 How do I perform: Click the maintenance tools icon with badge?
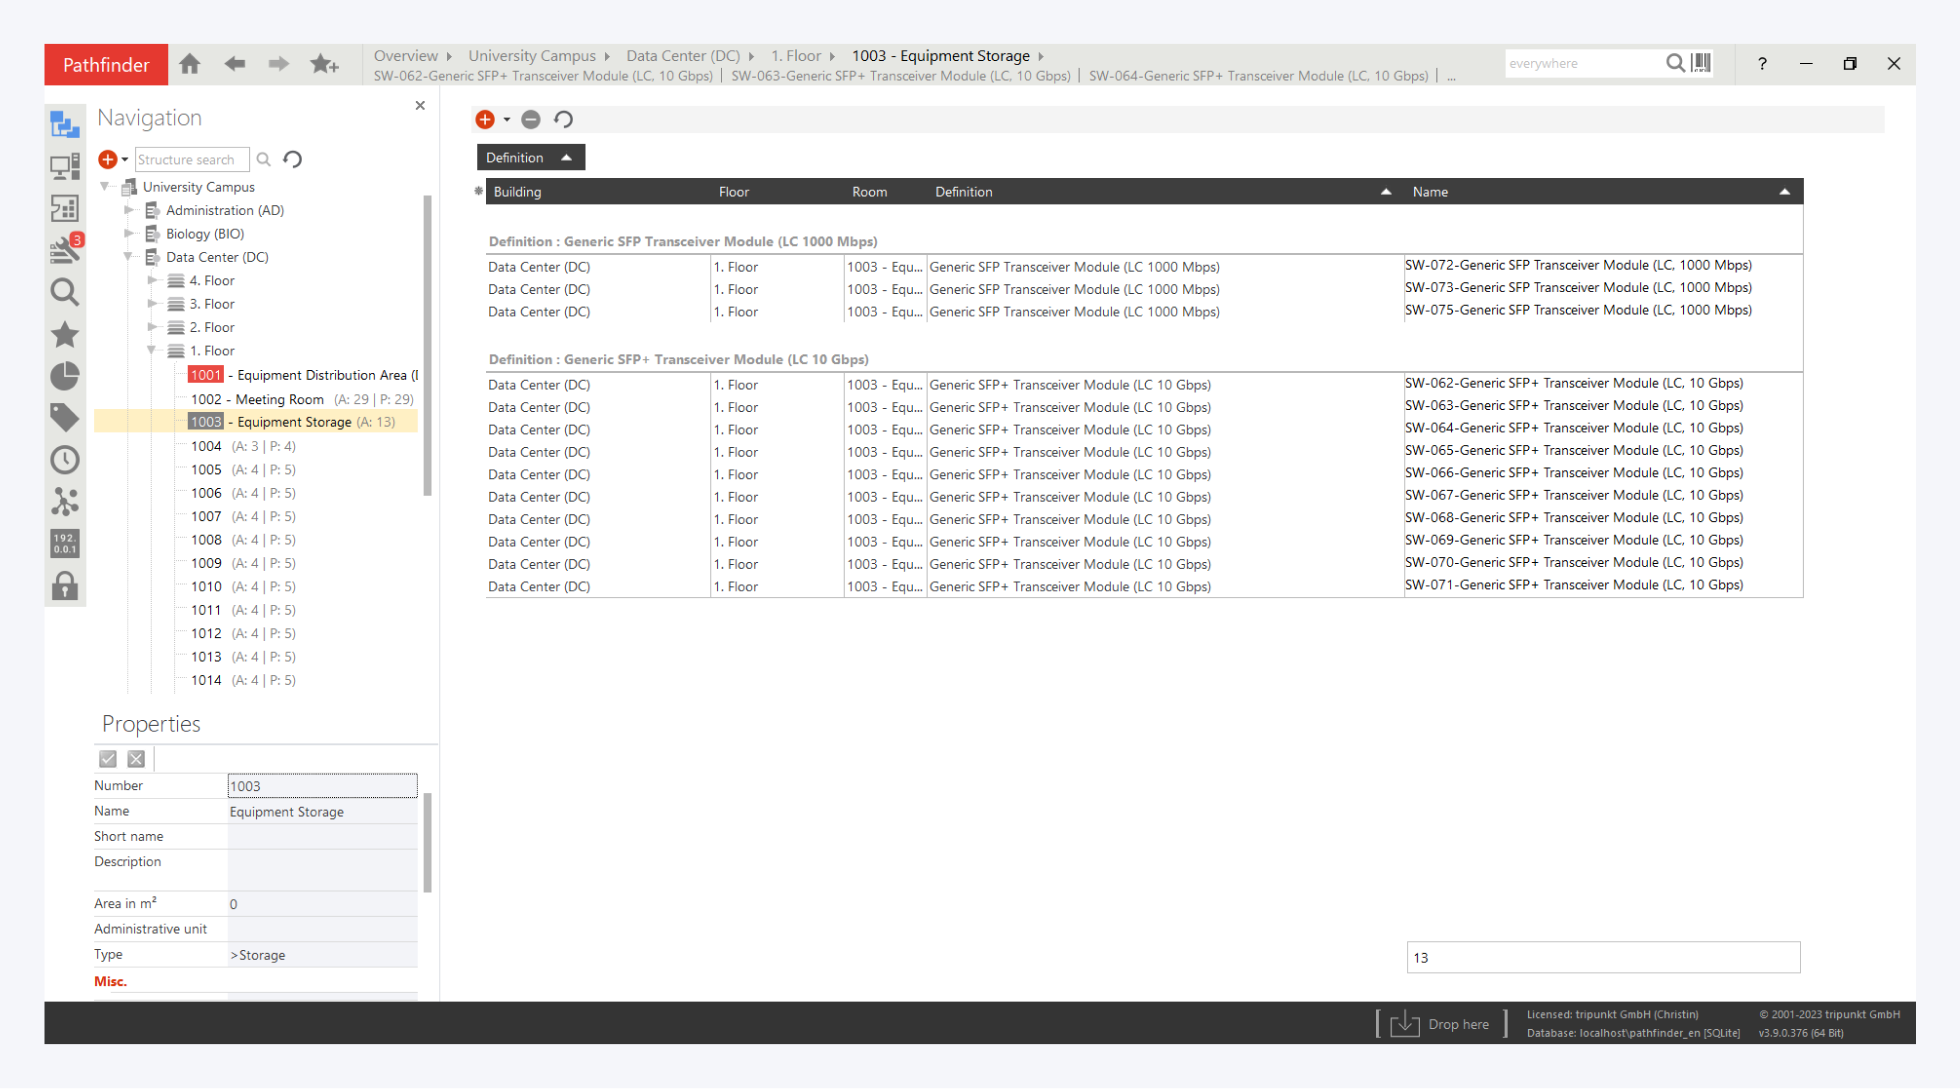(x=65, y=249)
